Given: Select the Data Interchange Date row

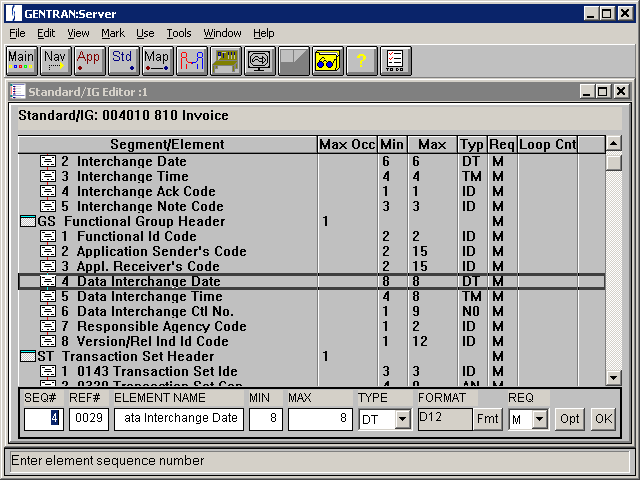Looking at the screenshot, I should (311, 282).
